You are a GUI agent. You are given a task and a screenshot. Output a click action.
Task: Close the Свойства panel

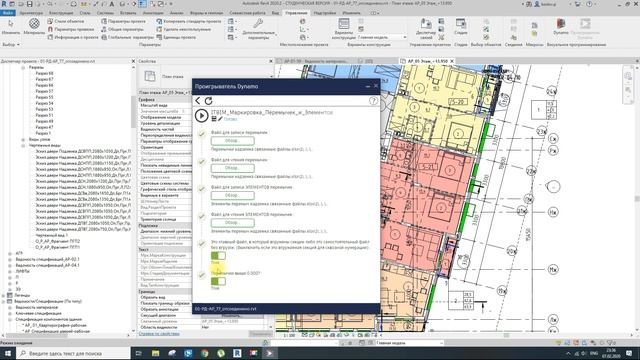click(271, 61)
